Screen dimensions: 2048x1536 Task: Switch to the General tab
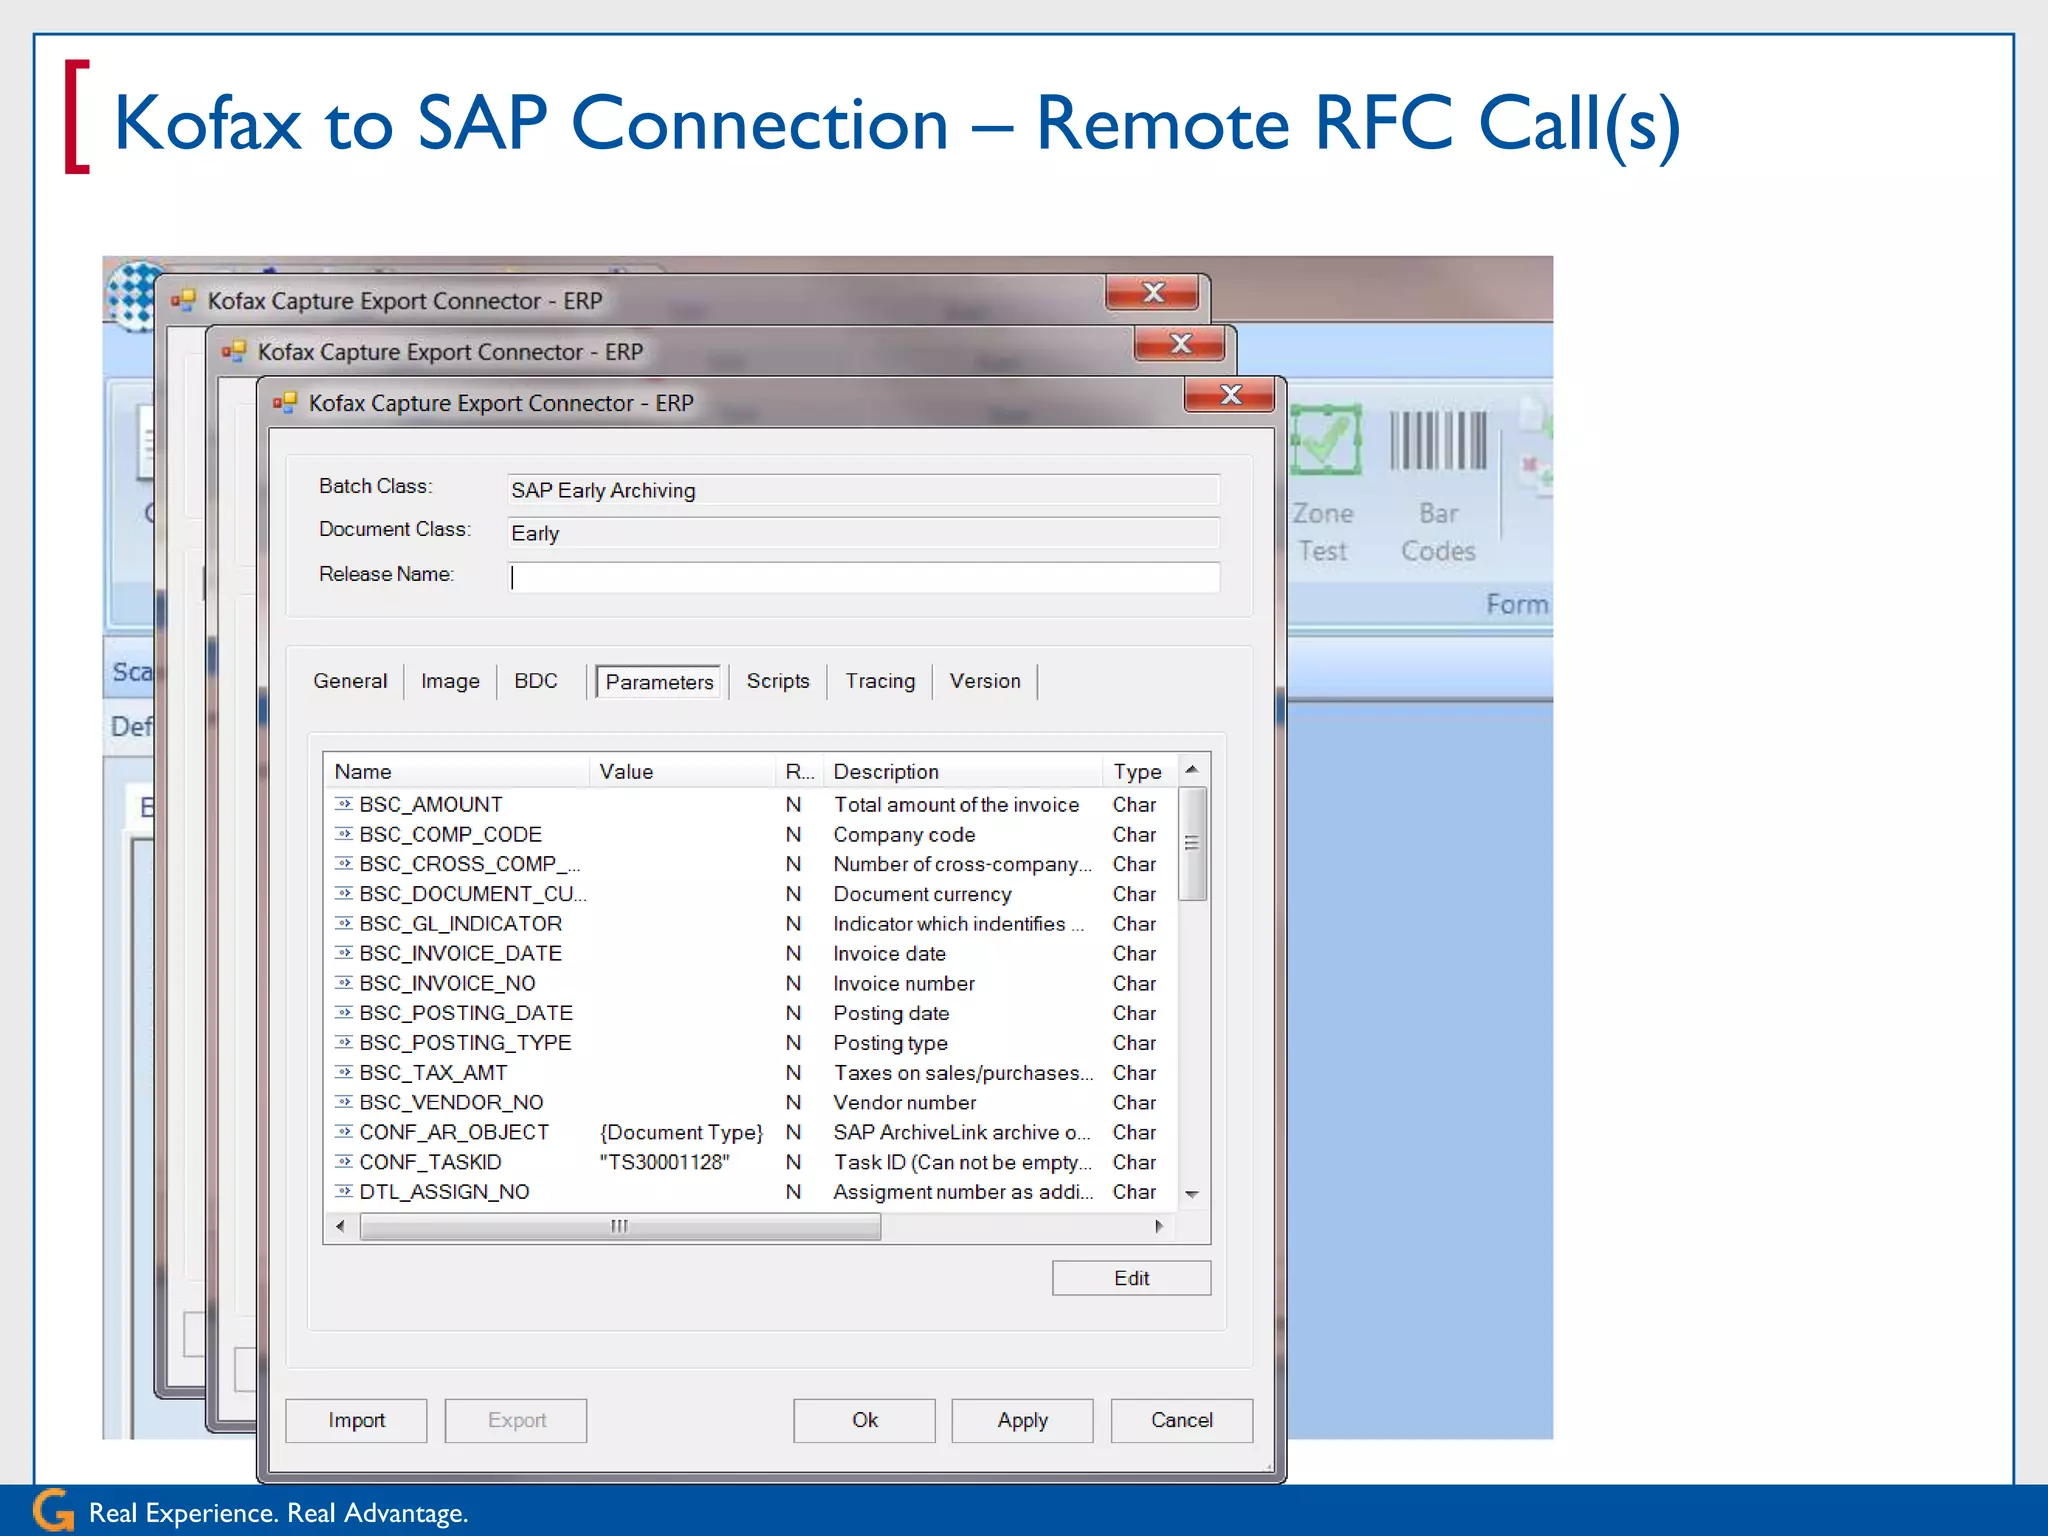click(350, 681)
